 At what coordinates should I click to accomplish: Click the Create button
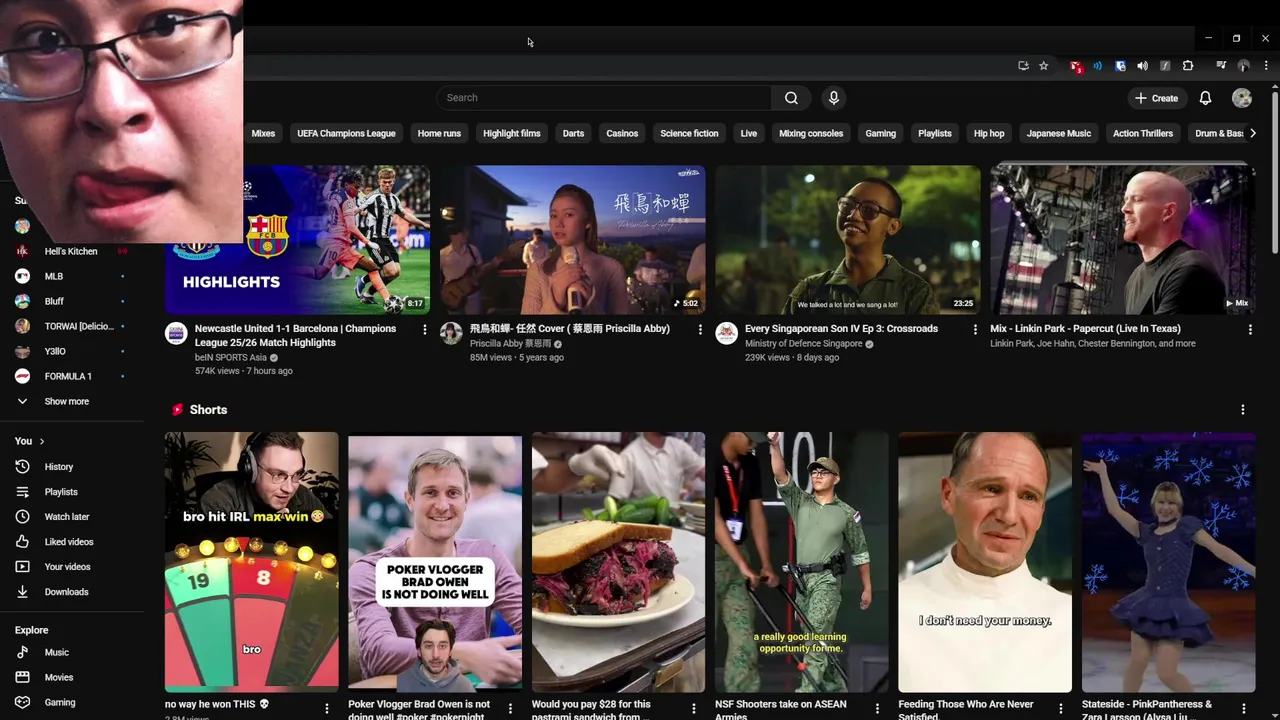1157,98
